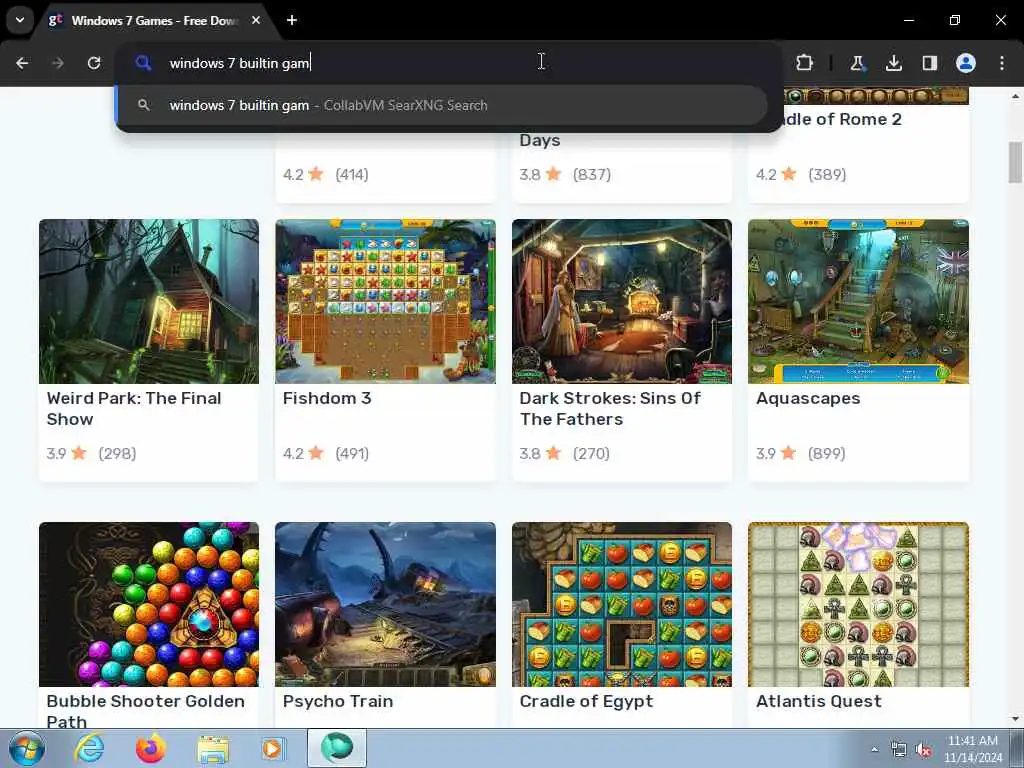Screen dimensions: 1024x768
Task: Go forward to next page
Action: pyautogui.click(x=58, y=63)
